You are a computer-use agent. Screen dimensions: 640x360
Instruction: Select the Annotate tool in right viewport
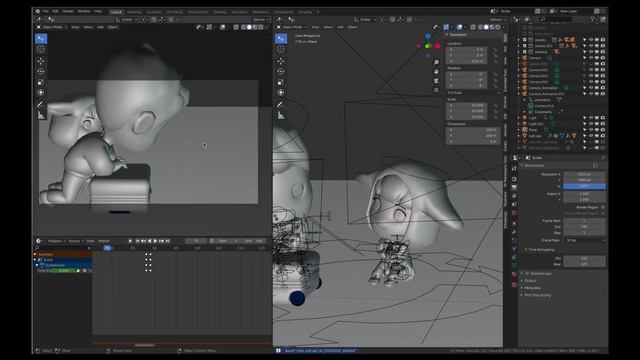[x=281, y=104]
